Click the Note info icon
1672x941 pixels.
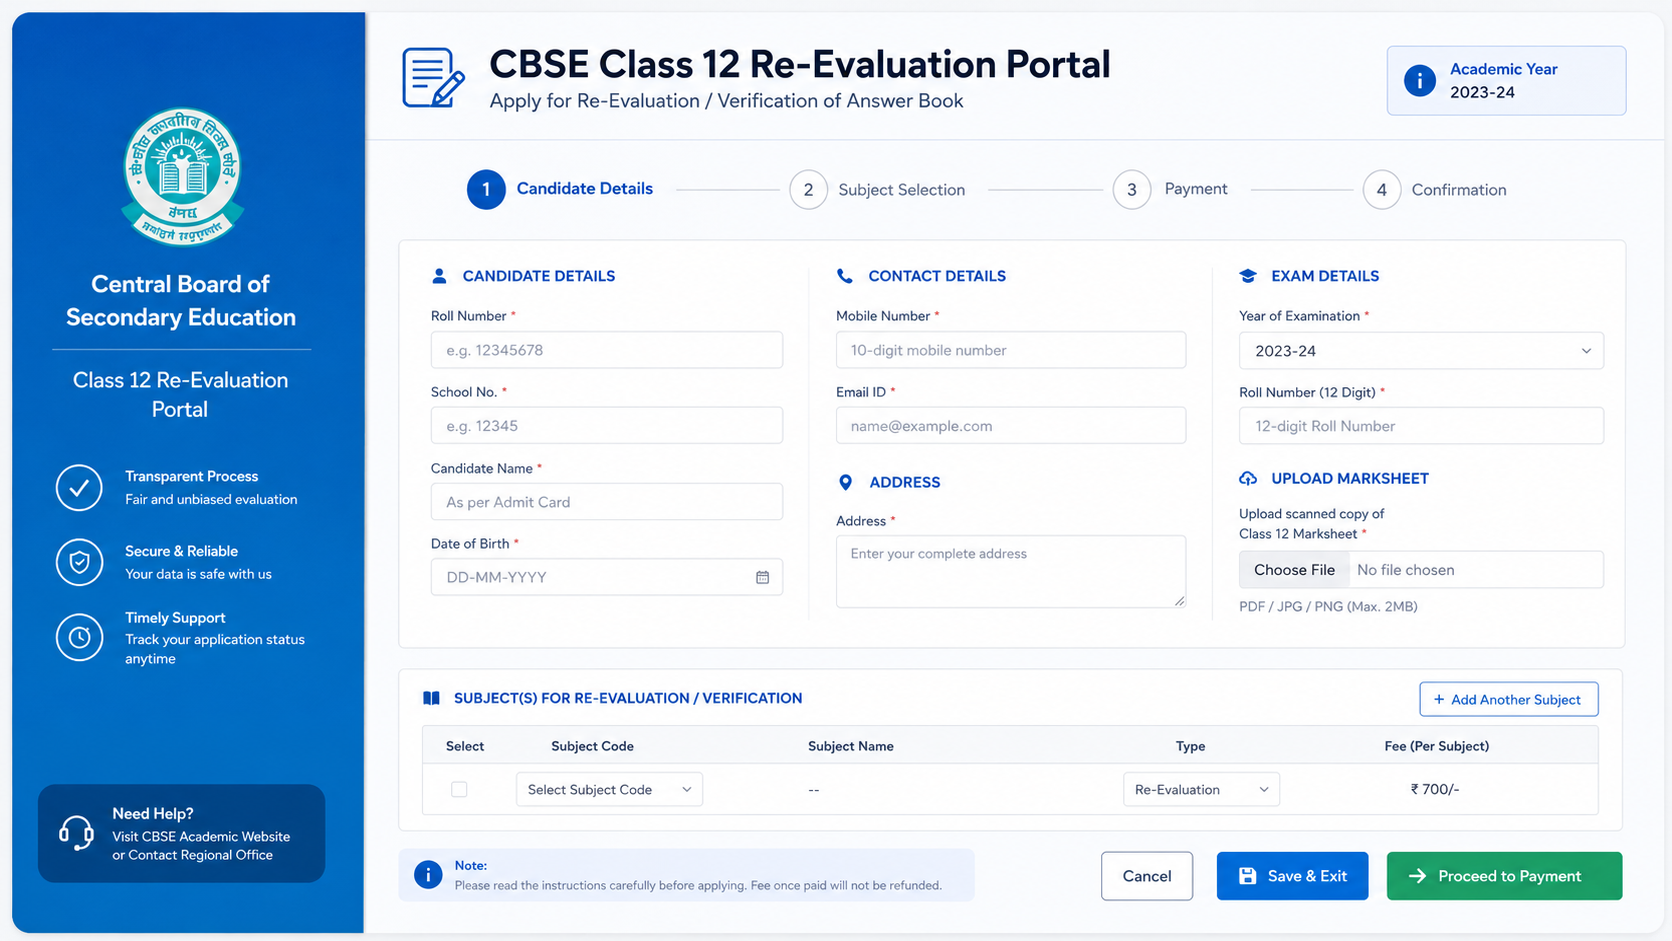(x=428, y=875)
